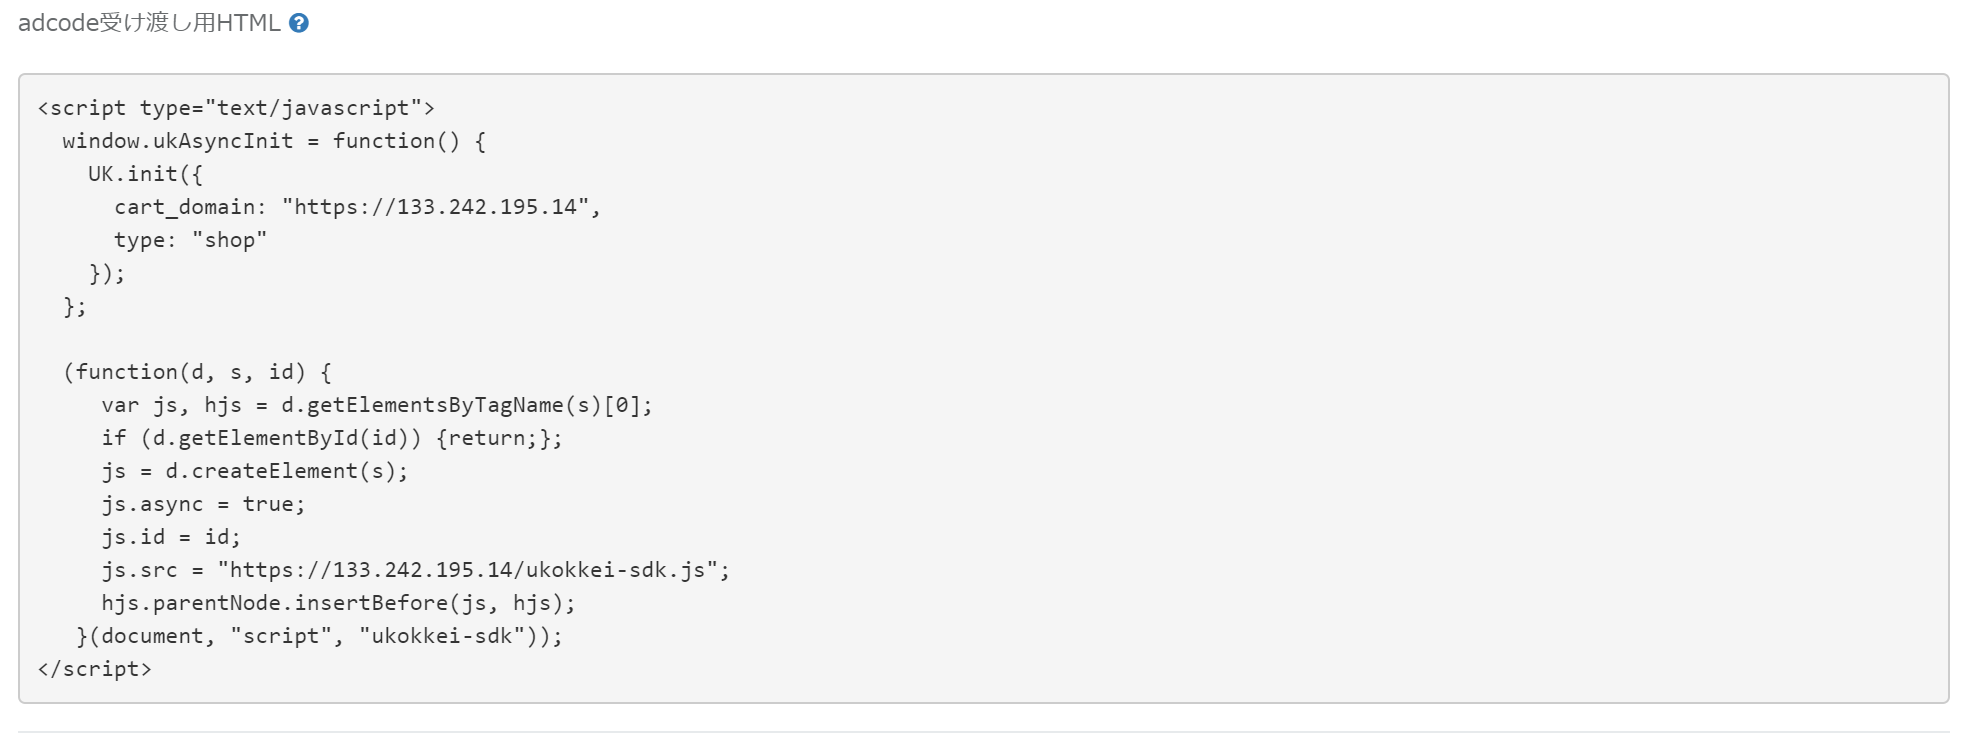Click the "ukokkei-sdk" id argument string
This screenshot has height=737, width=1965.
pyautogui.click(x=442, y=636)
